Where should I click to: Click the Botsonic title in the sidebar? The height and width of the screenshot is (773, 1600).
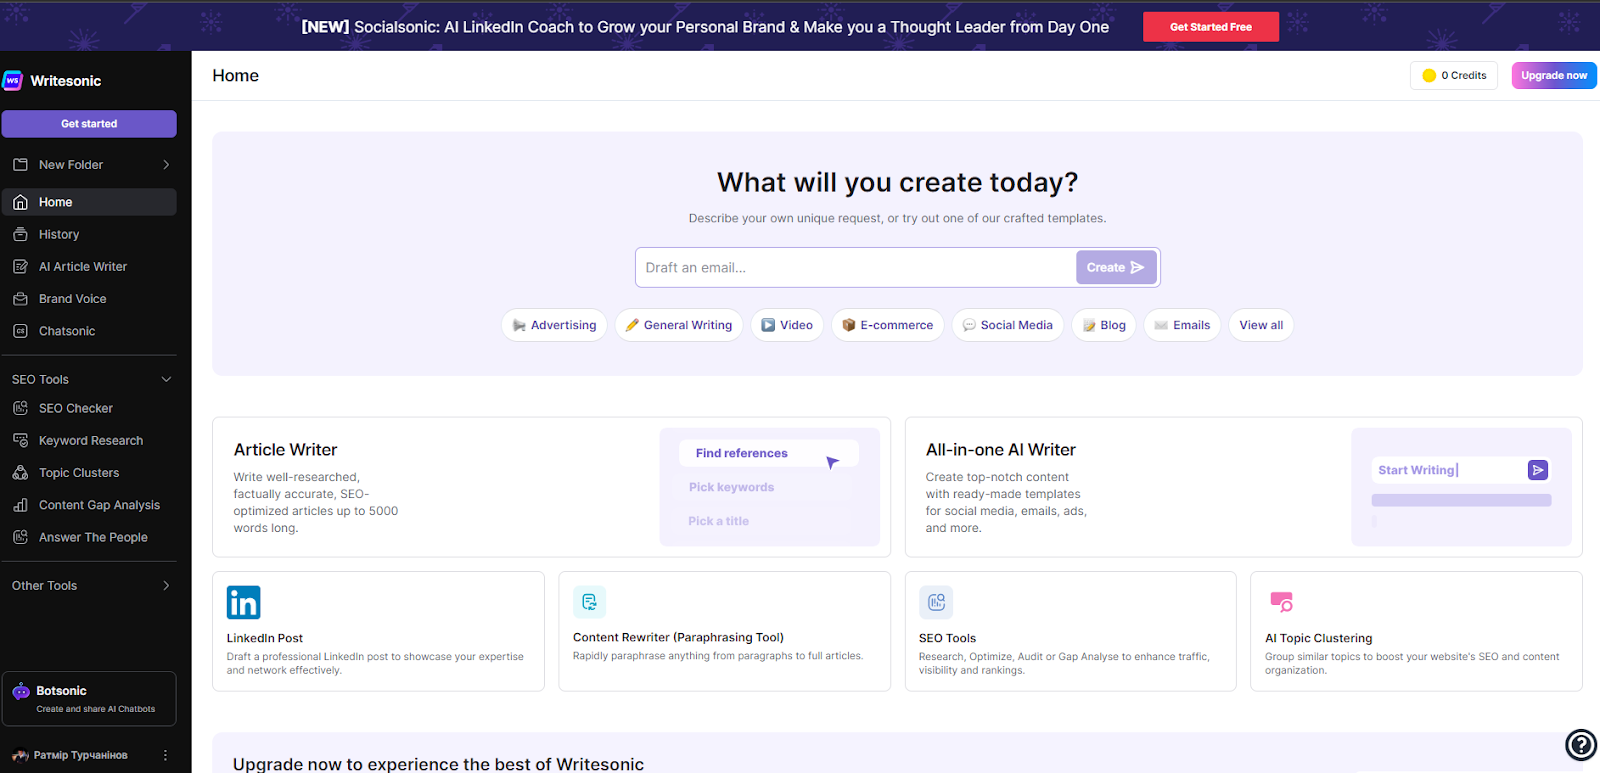click(61, 691)
